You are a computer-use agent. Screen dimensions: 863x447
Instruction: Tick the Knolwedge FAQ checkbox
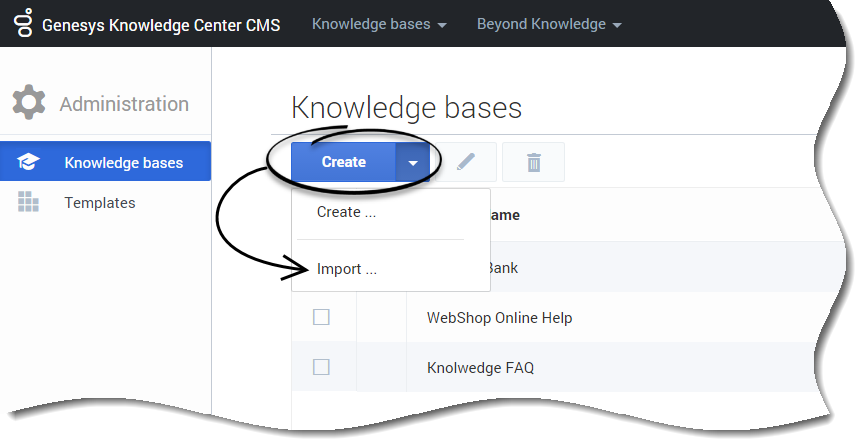pos(321,367)
